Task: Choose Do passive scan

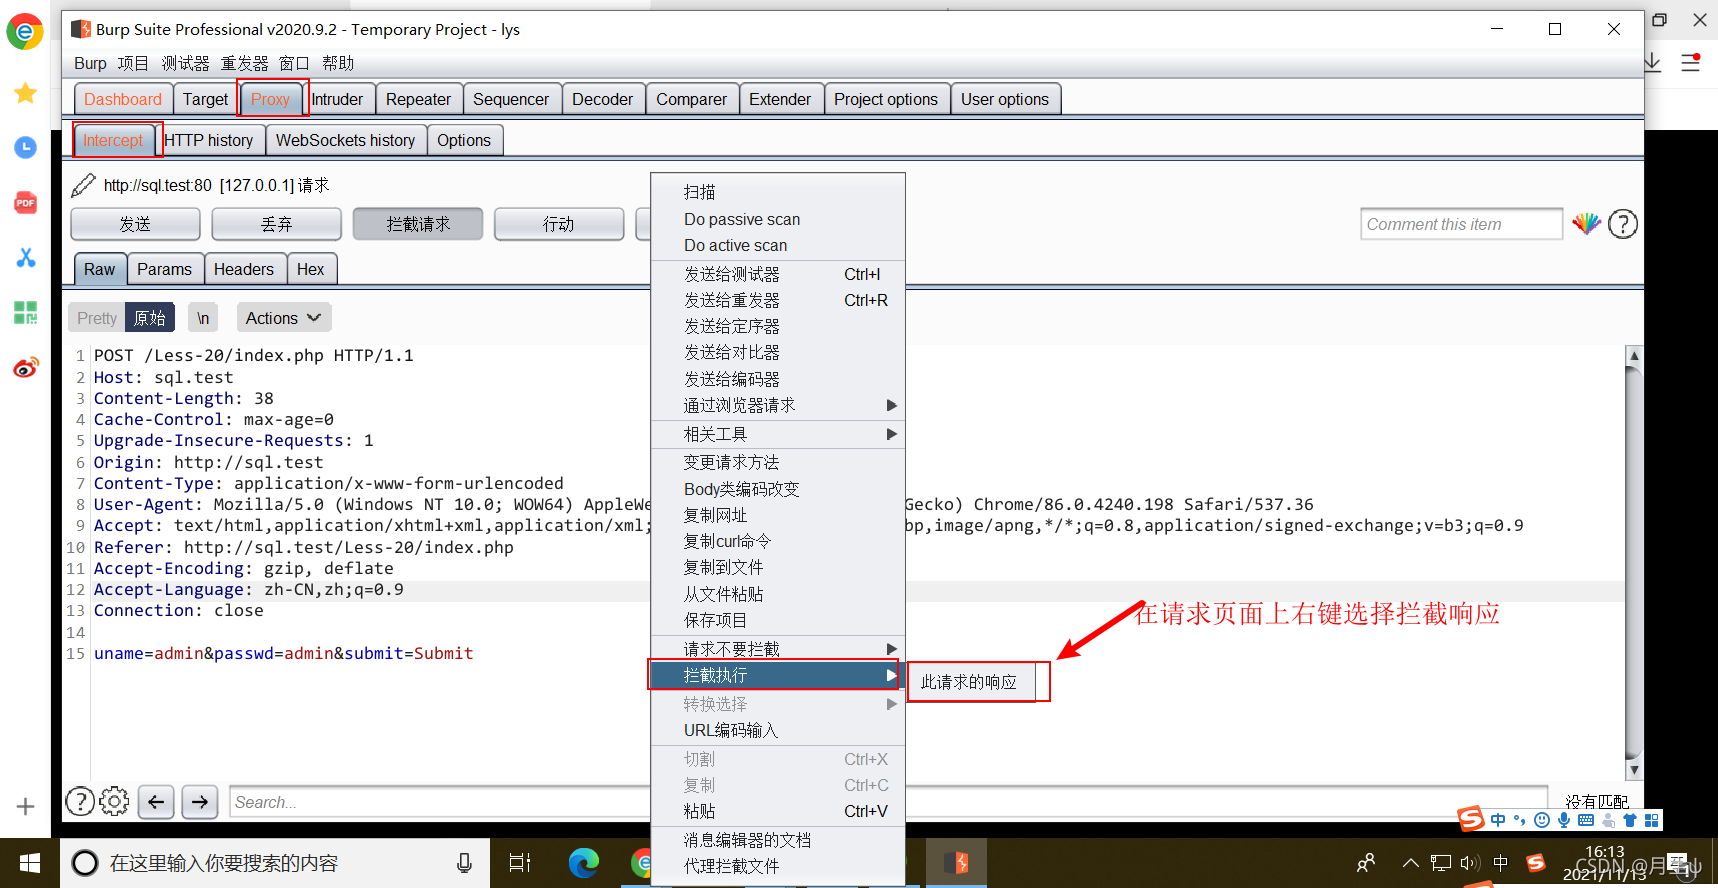Action: tap(778, 219)
